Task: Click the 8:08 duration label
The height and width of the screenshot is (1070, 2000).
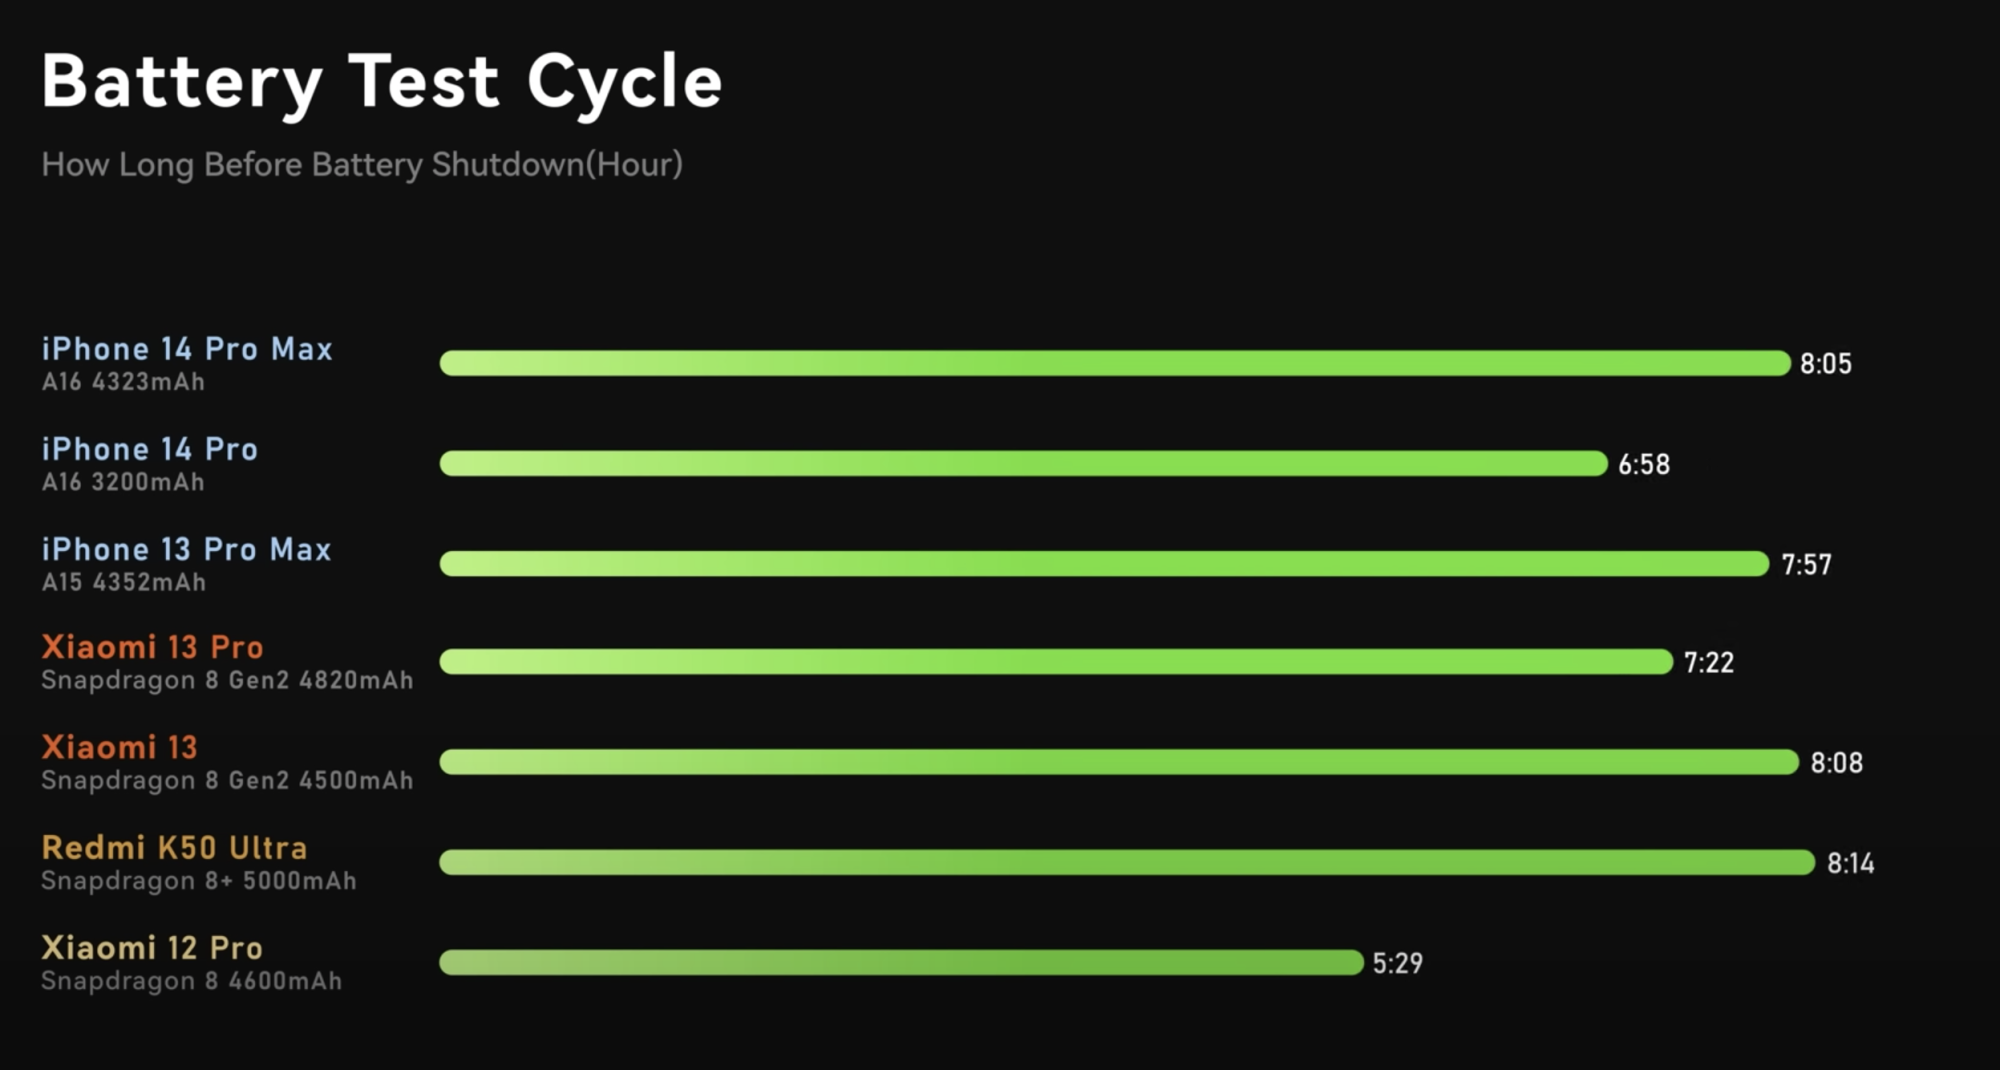Action: pos(1837,763)
